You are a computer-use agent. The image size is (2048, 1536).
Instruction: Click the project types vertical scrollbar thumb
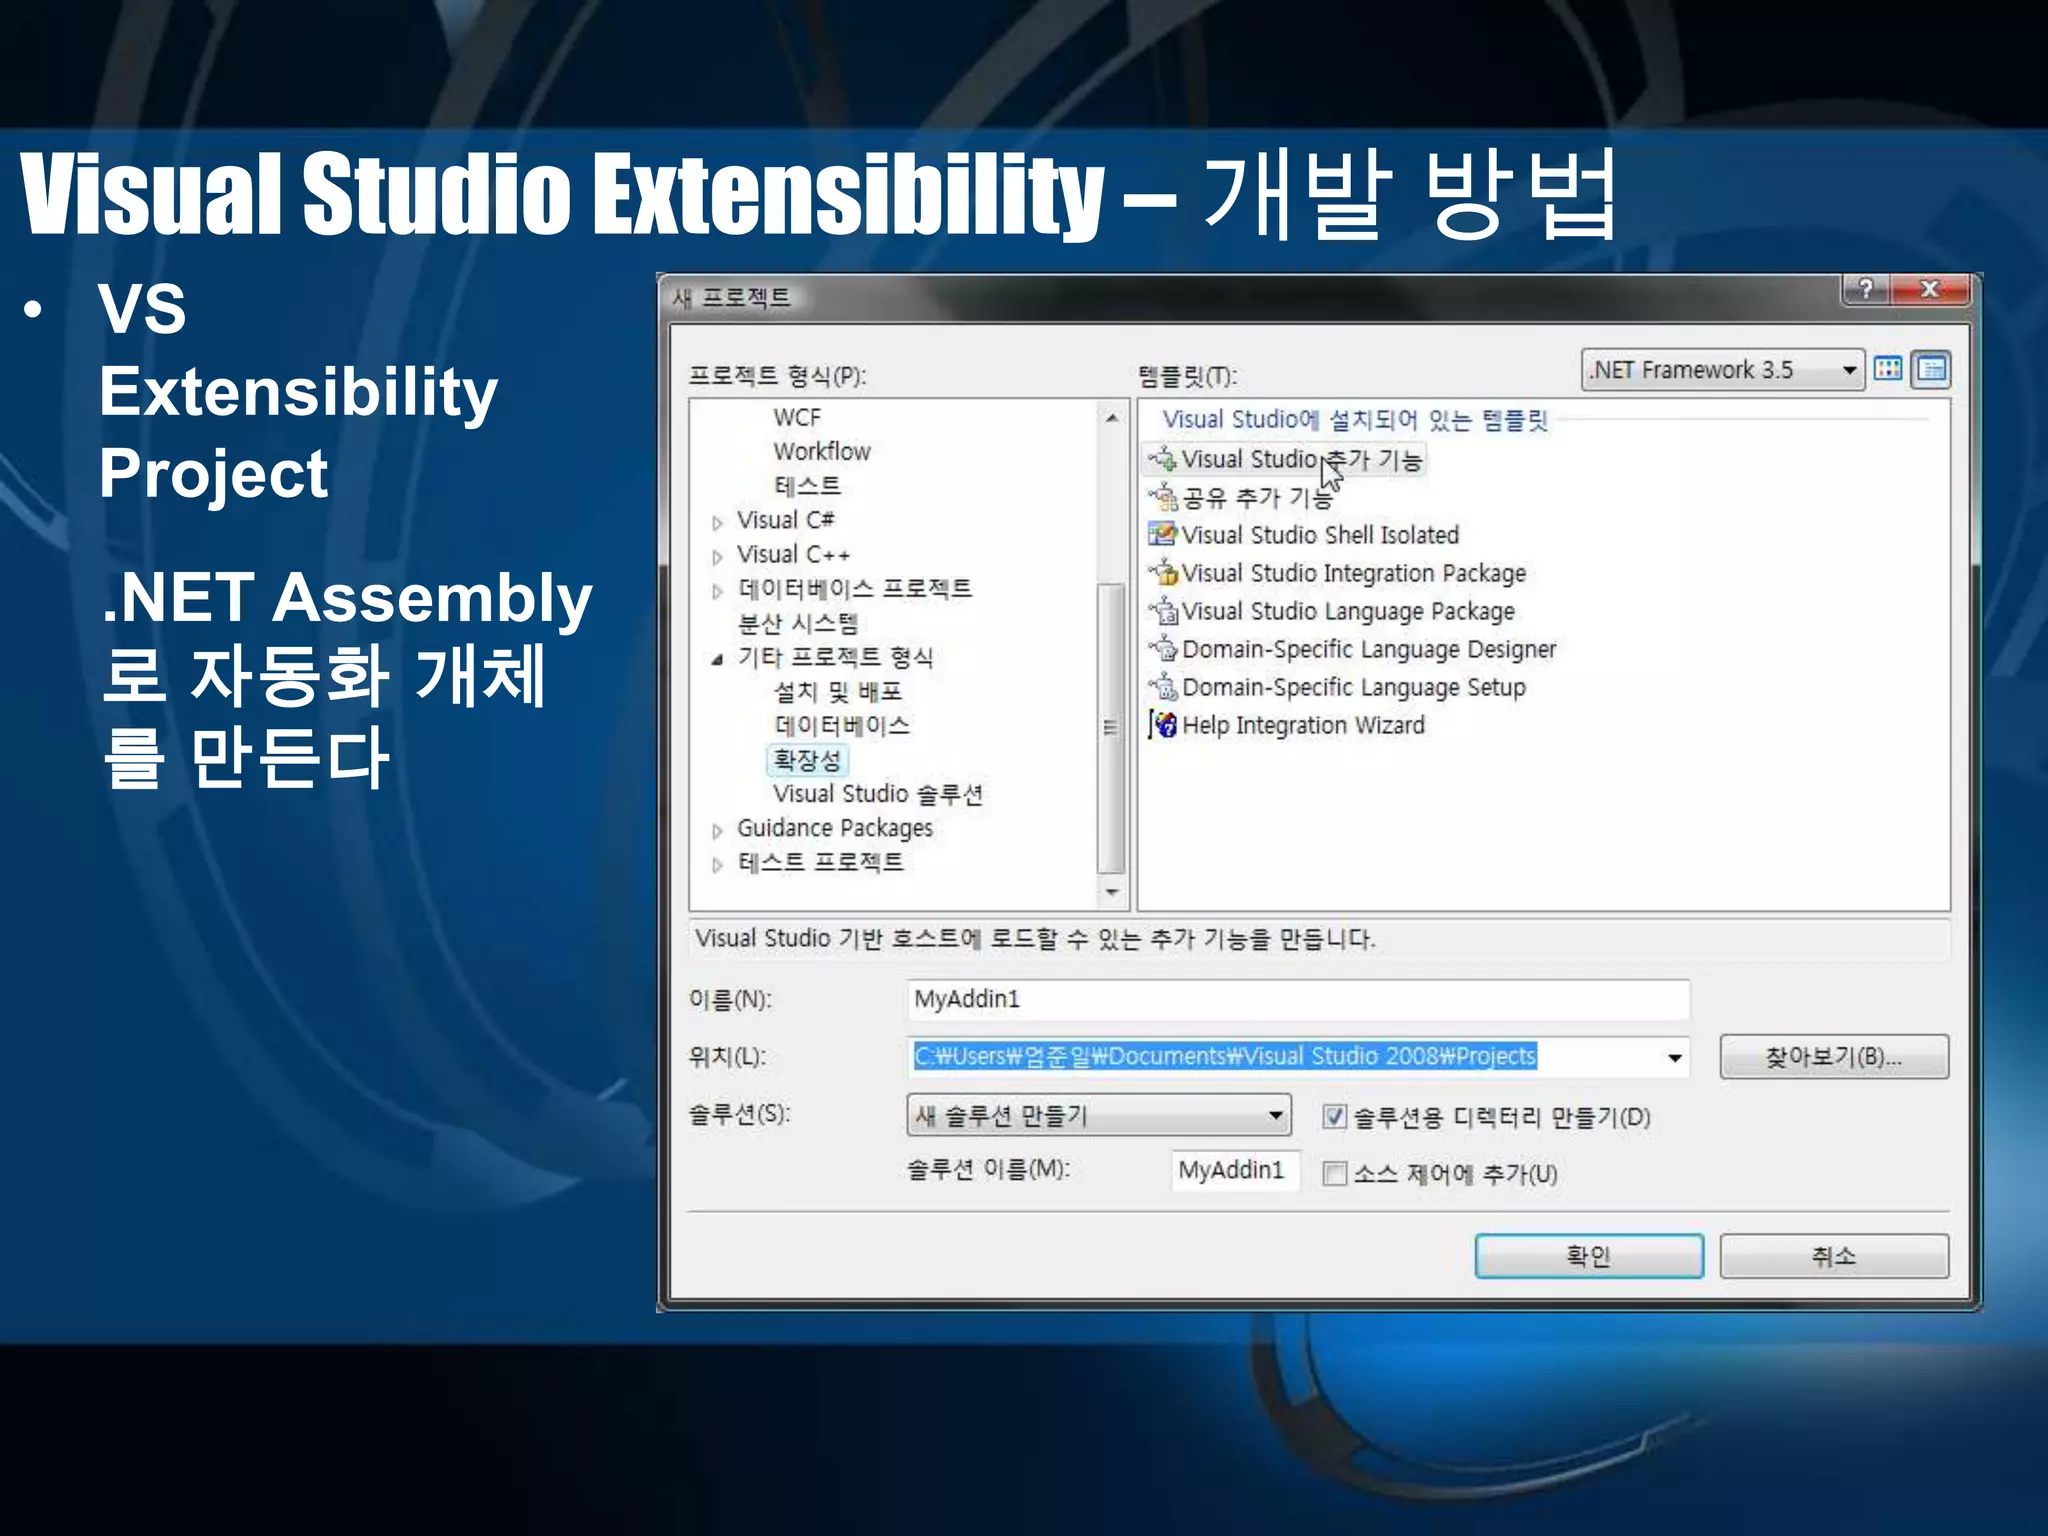click(x=1111, y=728)
